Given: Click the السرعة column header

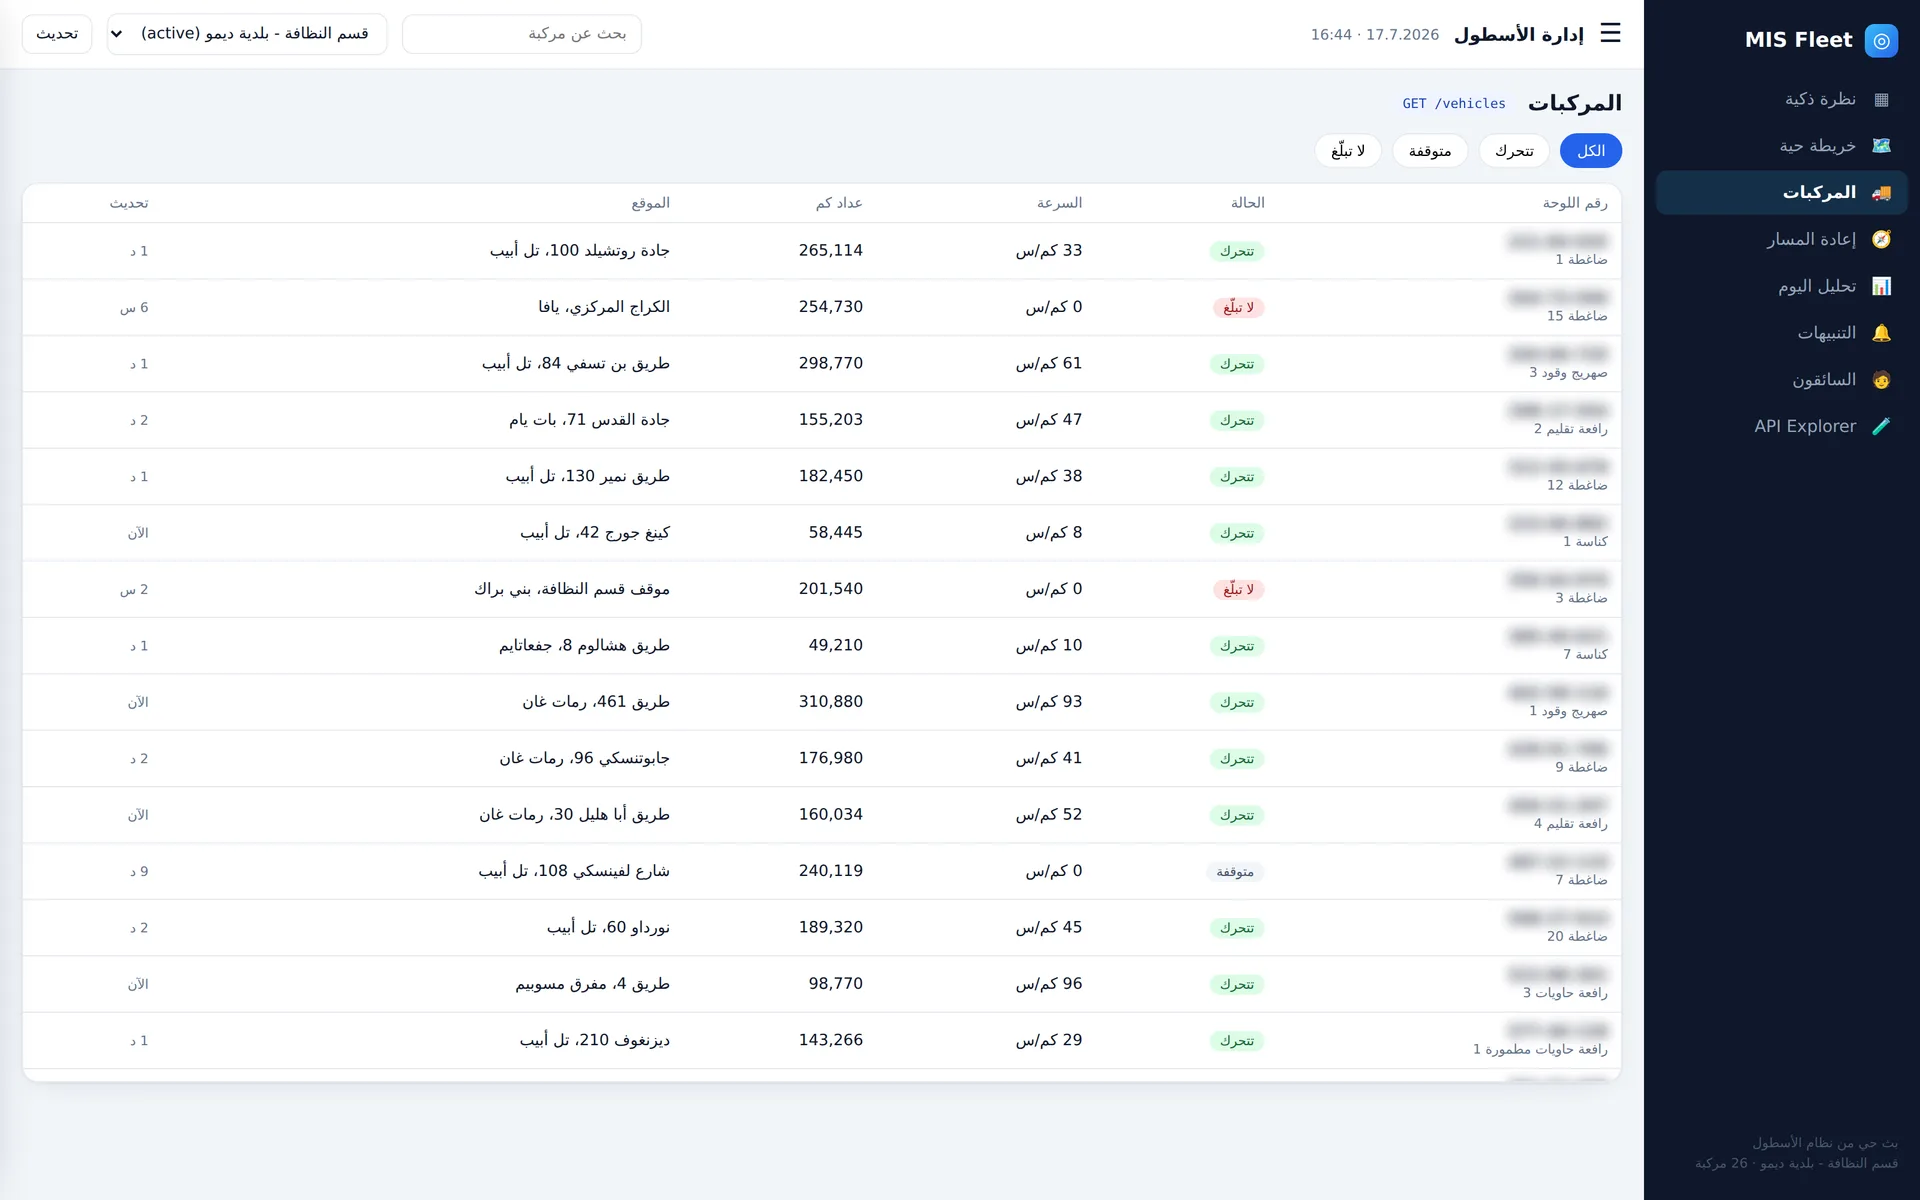Looking at the screenshot, I should tap(1059, 203).
